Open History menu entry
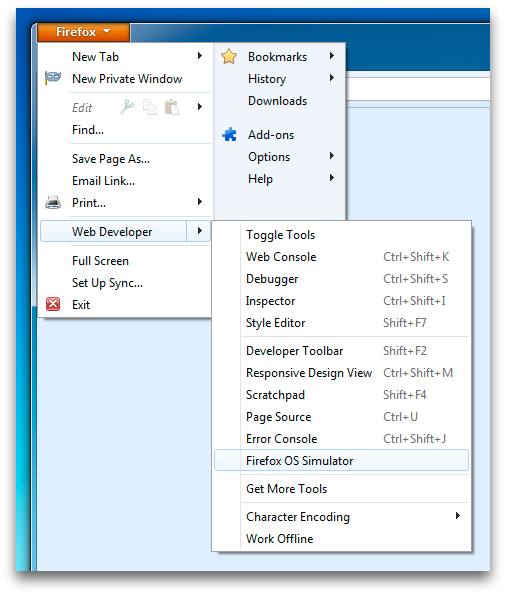Screen dimensions: 506x595 279,79
